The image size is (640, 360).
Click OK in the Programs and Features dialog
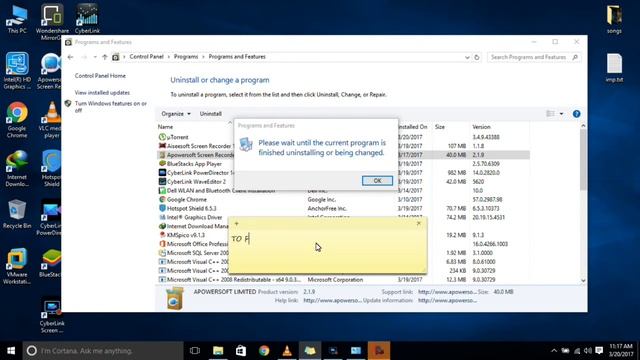(x=377, y=180)
